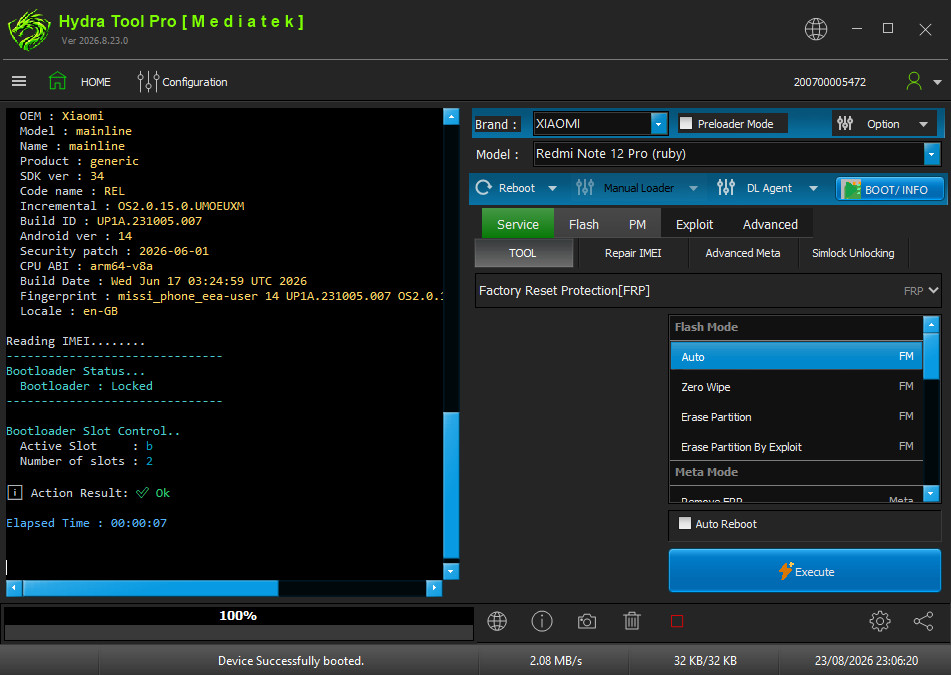Screen dimensions: 951x675
Task: Open the user account dropdown arrow
Action: pos(937,82)
